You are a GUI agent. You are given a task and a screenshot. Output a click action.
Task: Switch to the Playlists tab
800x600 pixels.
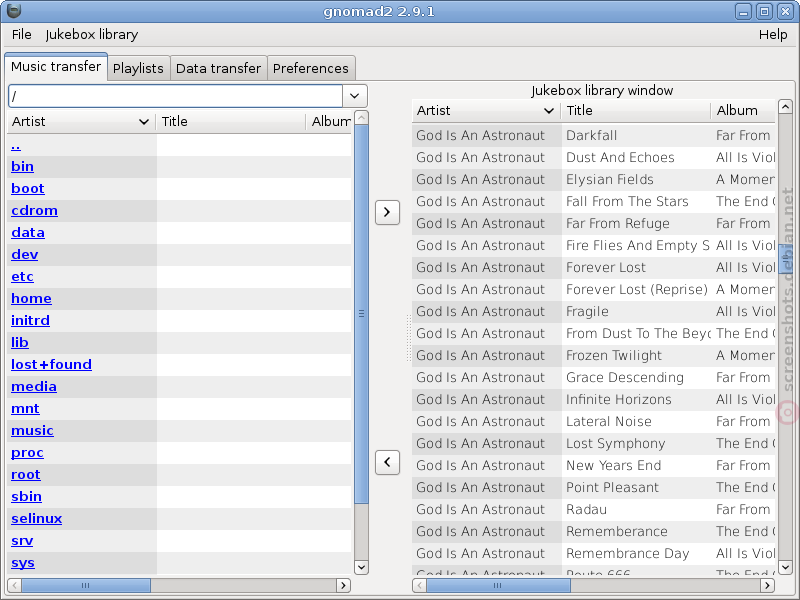(x=138, y=68)
